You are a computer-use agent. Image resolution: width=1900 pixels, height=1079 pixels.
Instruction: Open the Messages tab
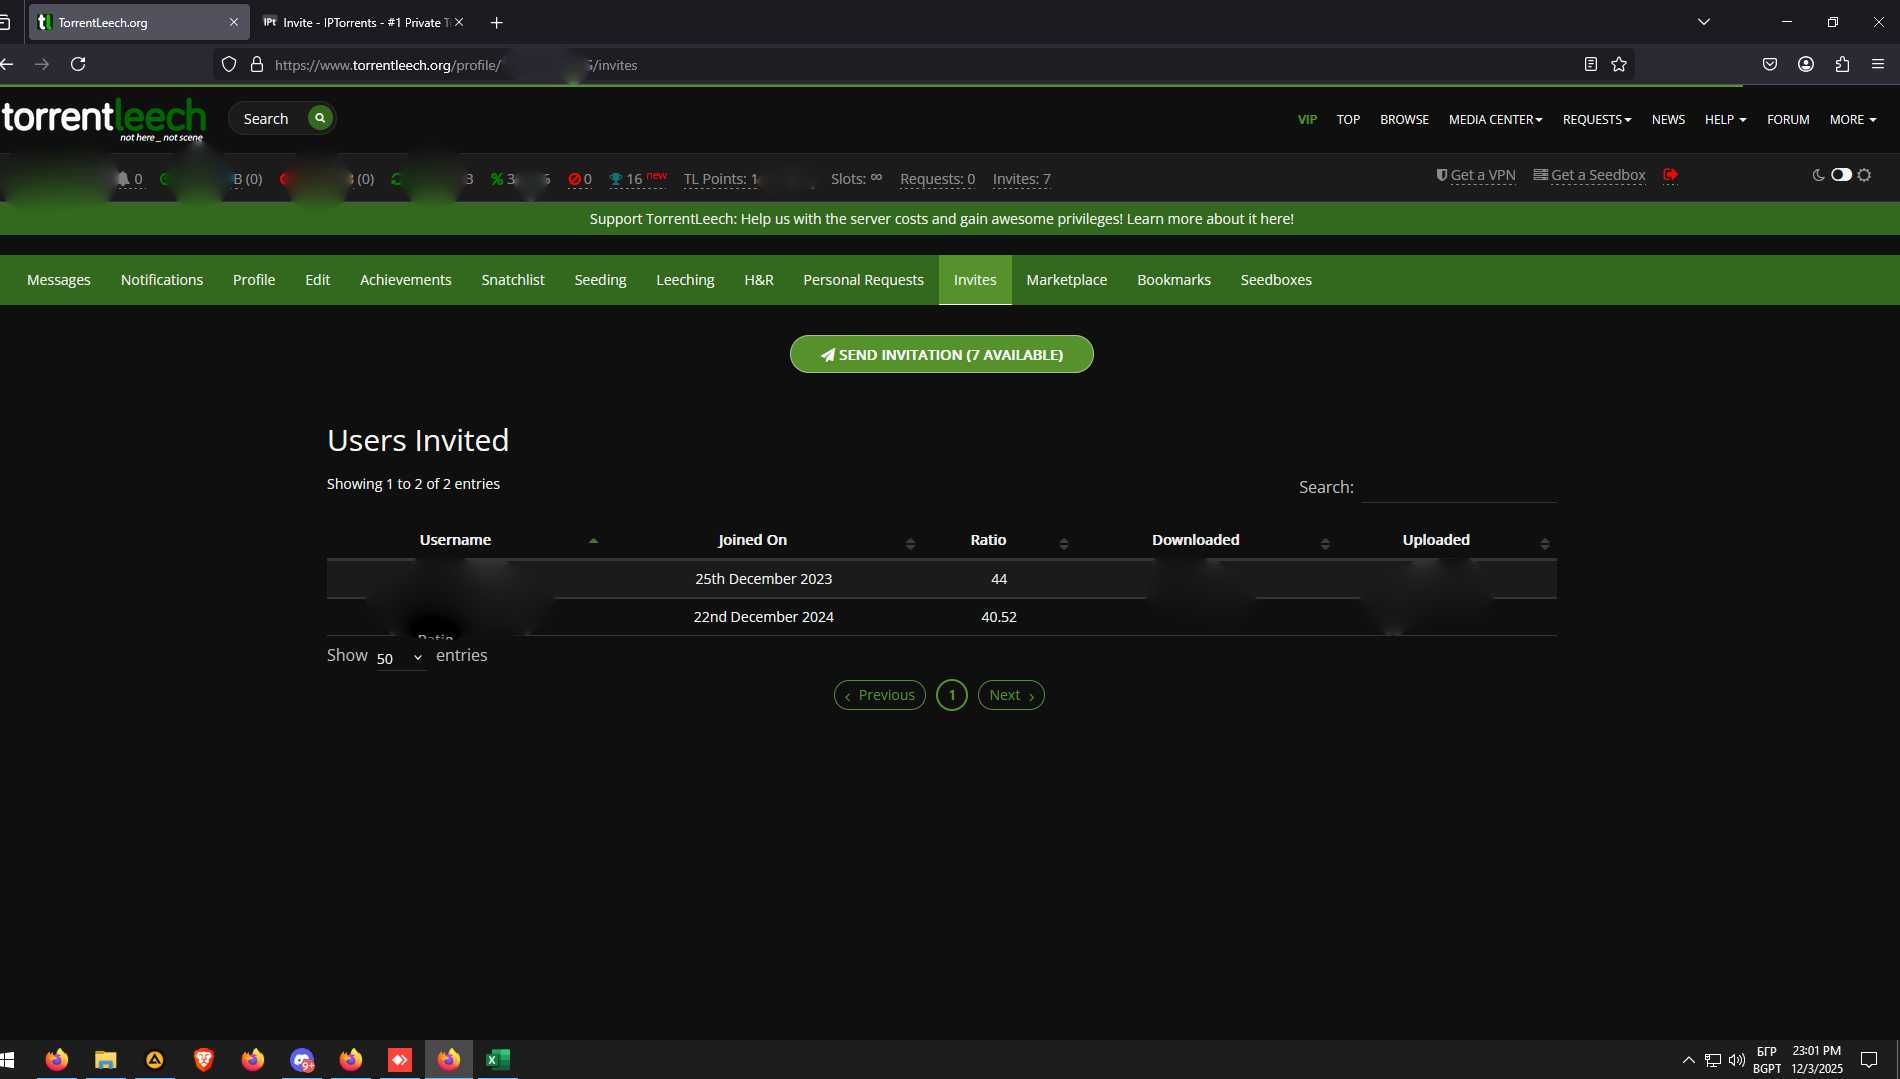[59, 280]
